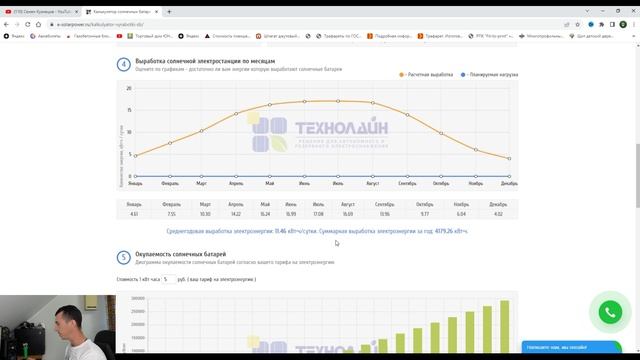Image resolution: width=640 pixels, height=360 pixels.
Task: Open the YouTube icon-only bookmark
Action: tap(119, 36)
